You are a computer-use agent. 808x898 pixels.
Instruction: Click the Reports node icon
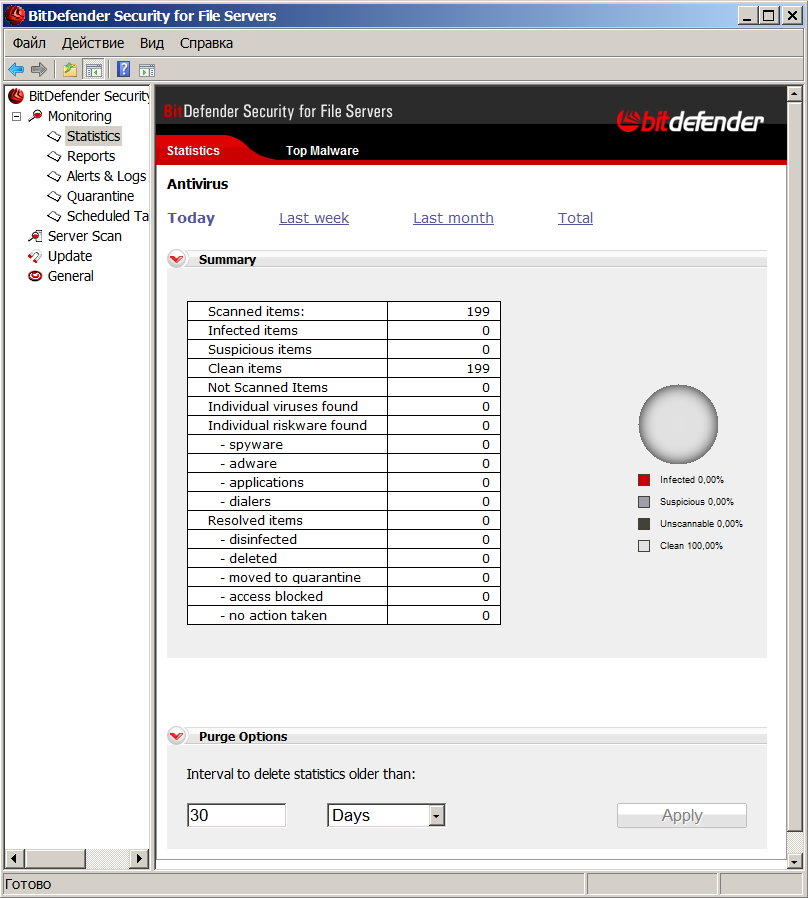tap(54, 156)
